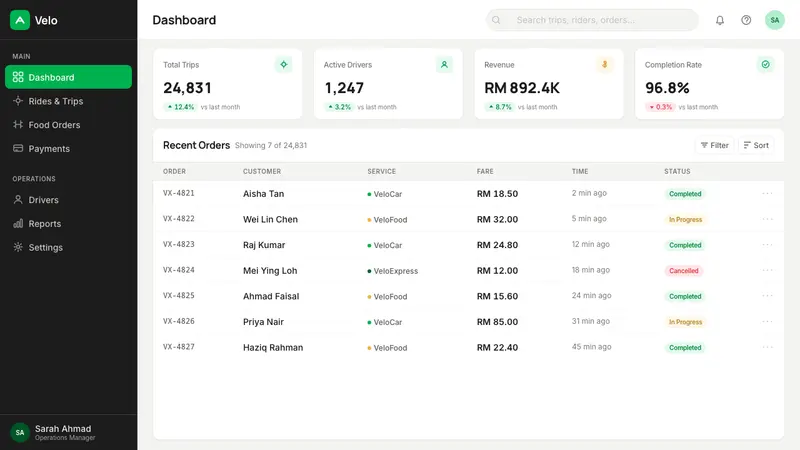The height and width of the screenshot is (450, 800).
Task: Click the Velo logo icon
Action: [20, 20]
